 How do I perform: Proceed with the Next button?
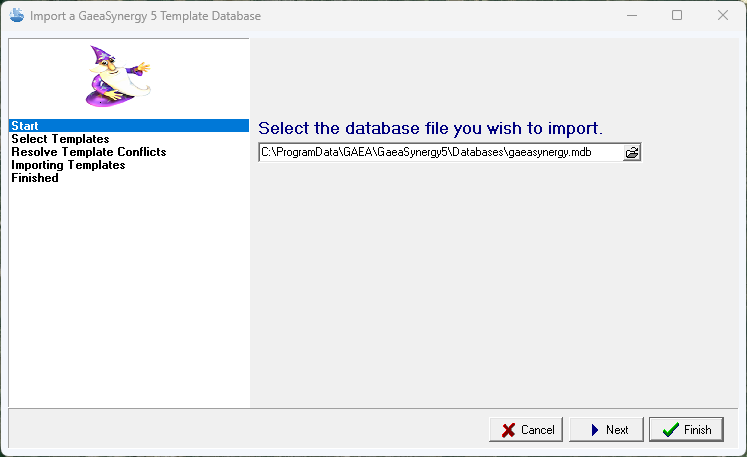[x=607, y=430]
